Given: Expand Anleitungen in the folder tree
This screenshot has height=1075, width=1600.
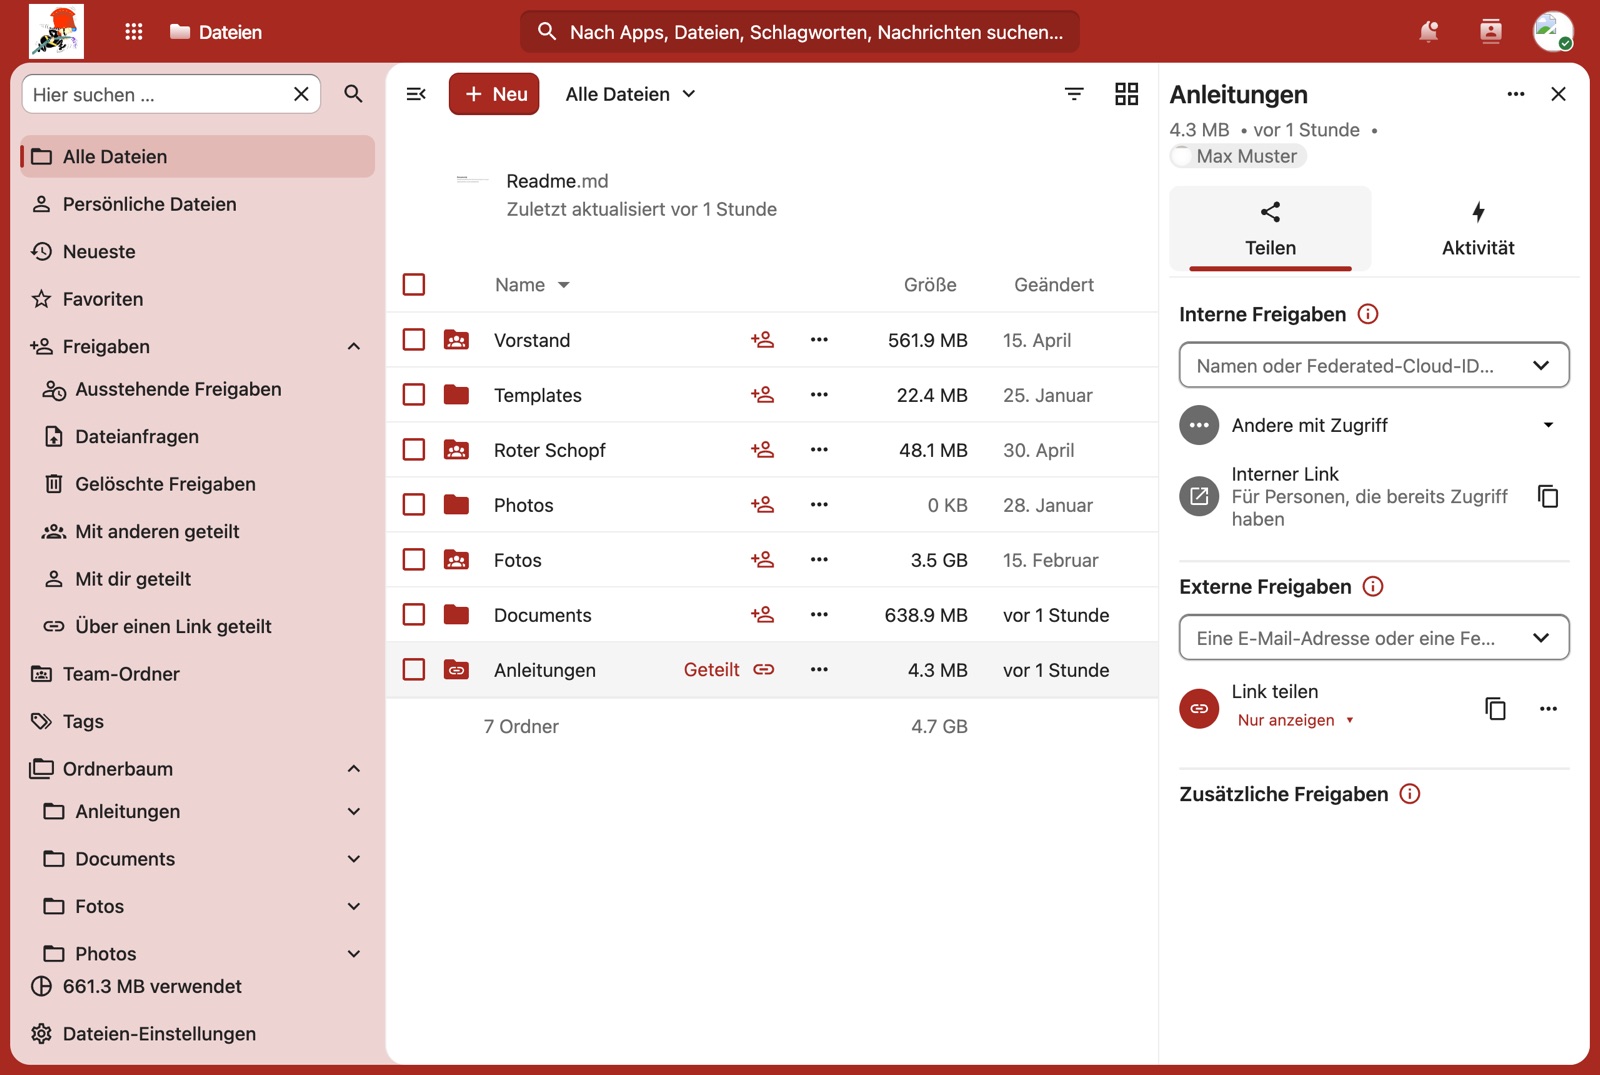Looking at the screenshot, I should coord(354,812).
